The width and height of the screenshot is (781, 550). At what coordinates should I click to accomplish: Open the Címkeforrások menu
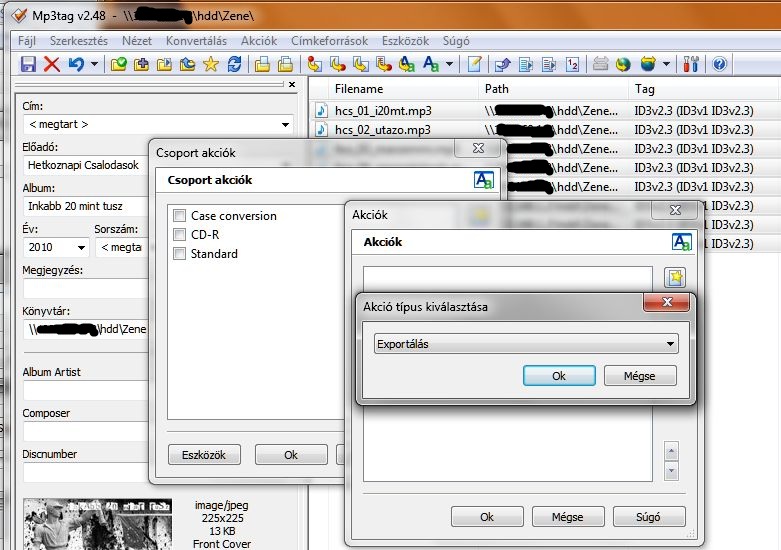coord(329,41)
